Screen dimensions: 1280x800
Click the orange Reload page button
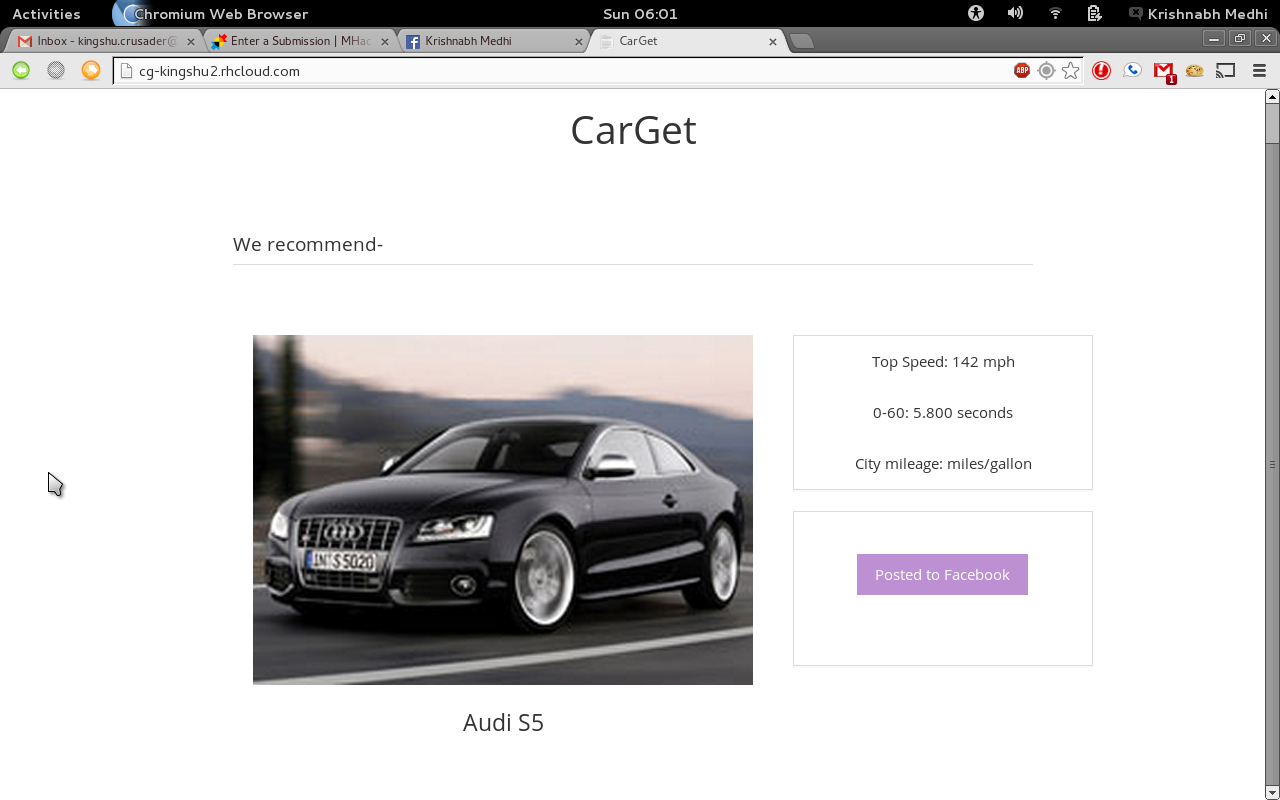pyautogui.click(x=91, y=70)
